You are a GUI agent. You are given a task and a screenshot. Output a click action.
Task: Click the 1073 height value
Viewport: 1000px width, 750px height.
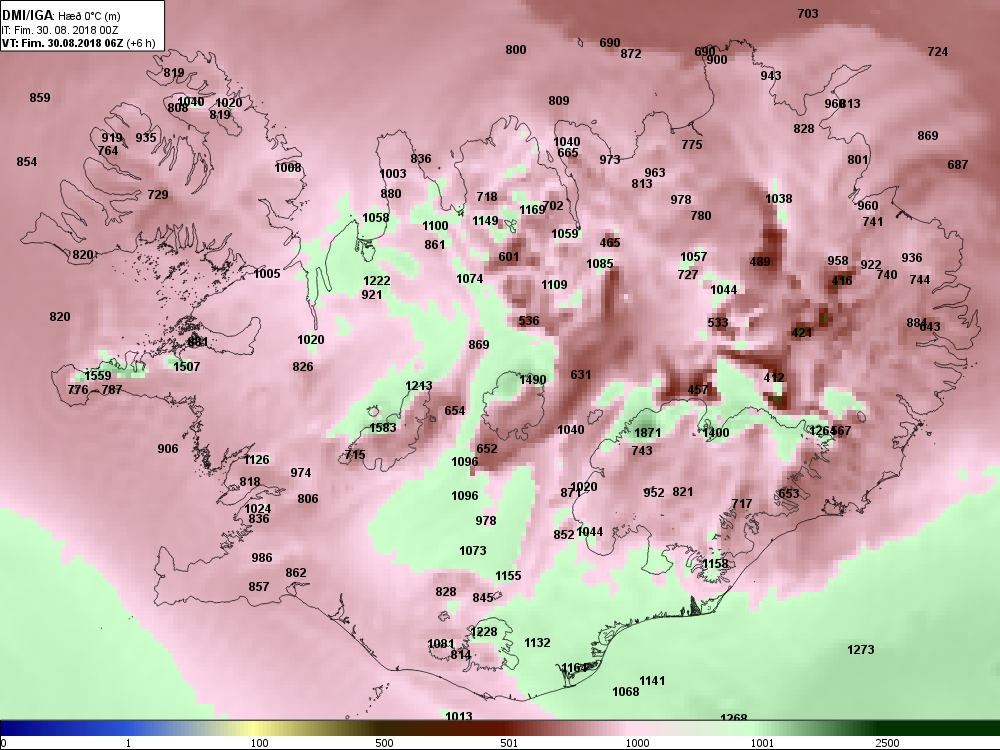point(473,550)
